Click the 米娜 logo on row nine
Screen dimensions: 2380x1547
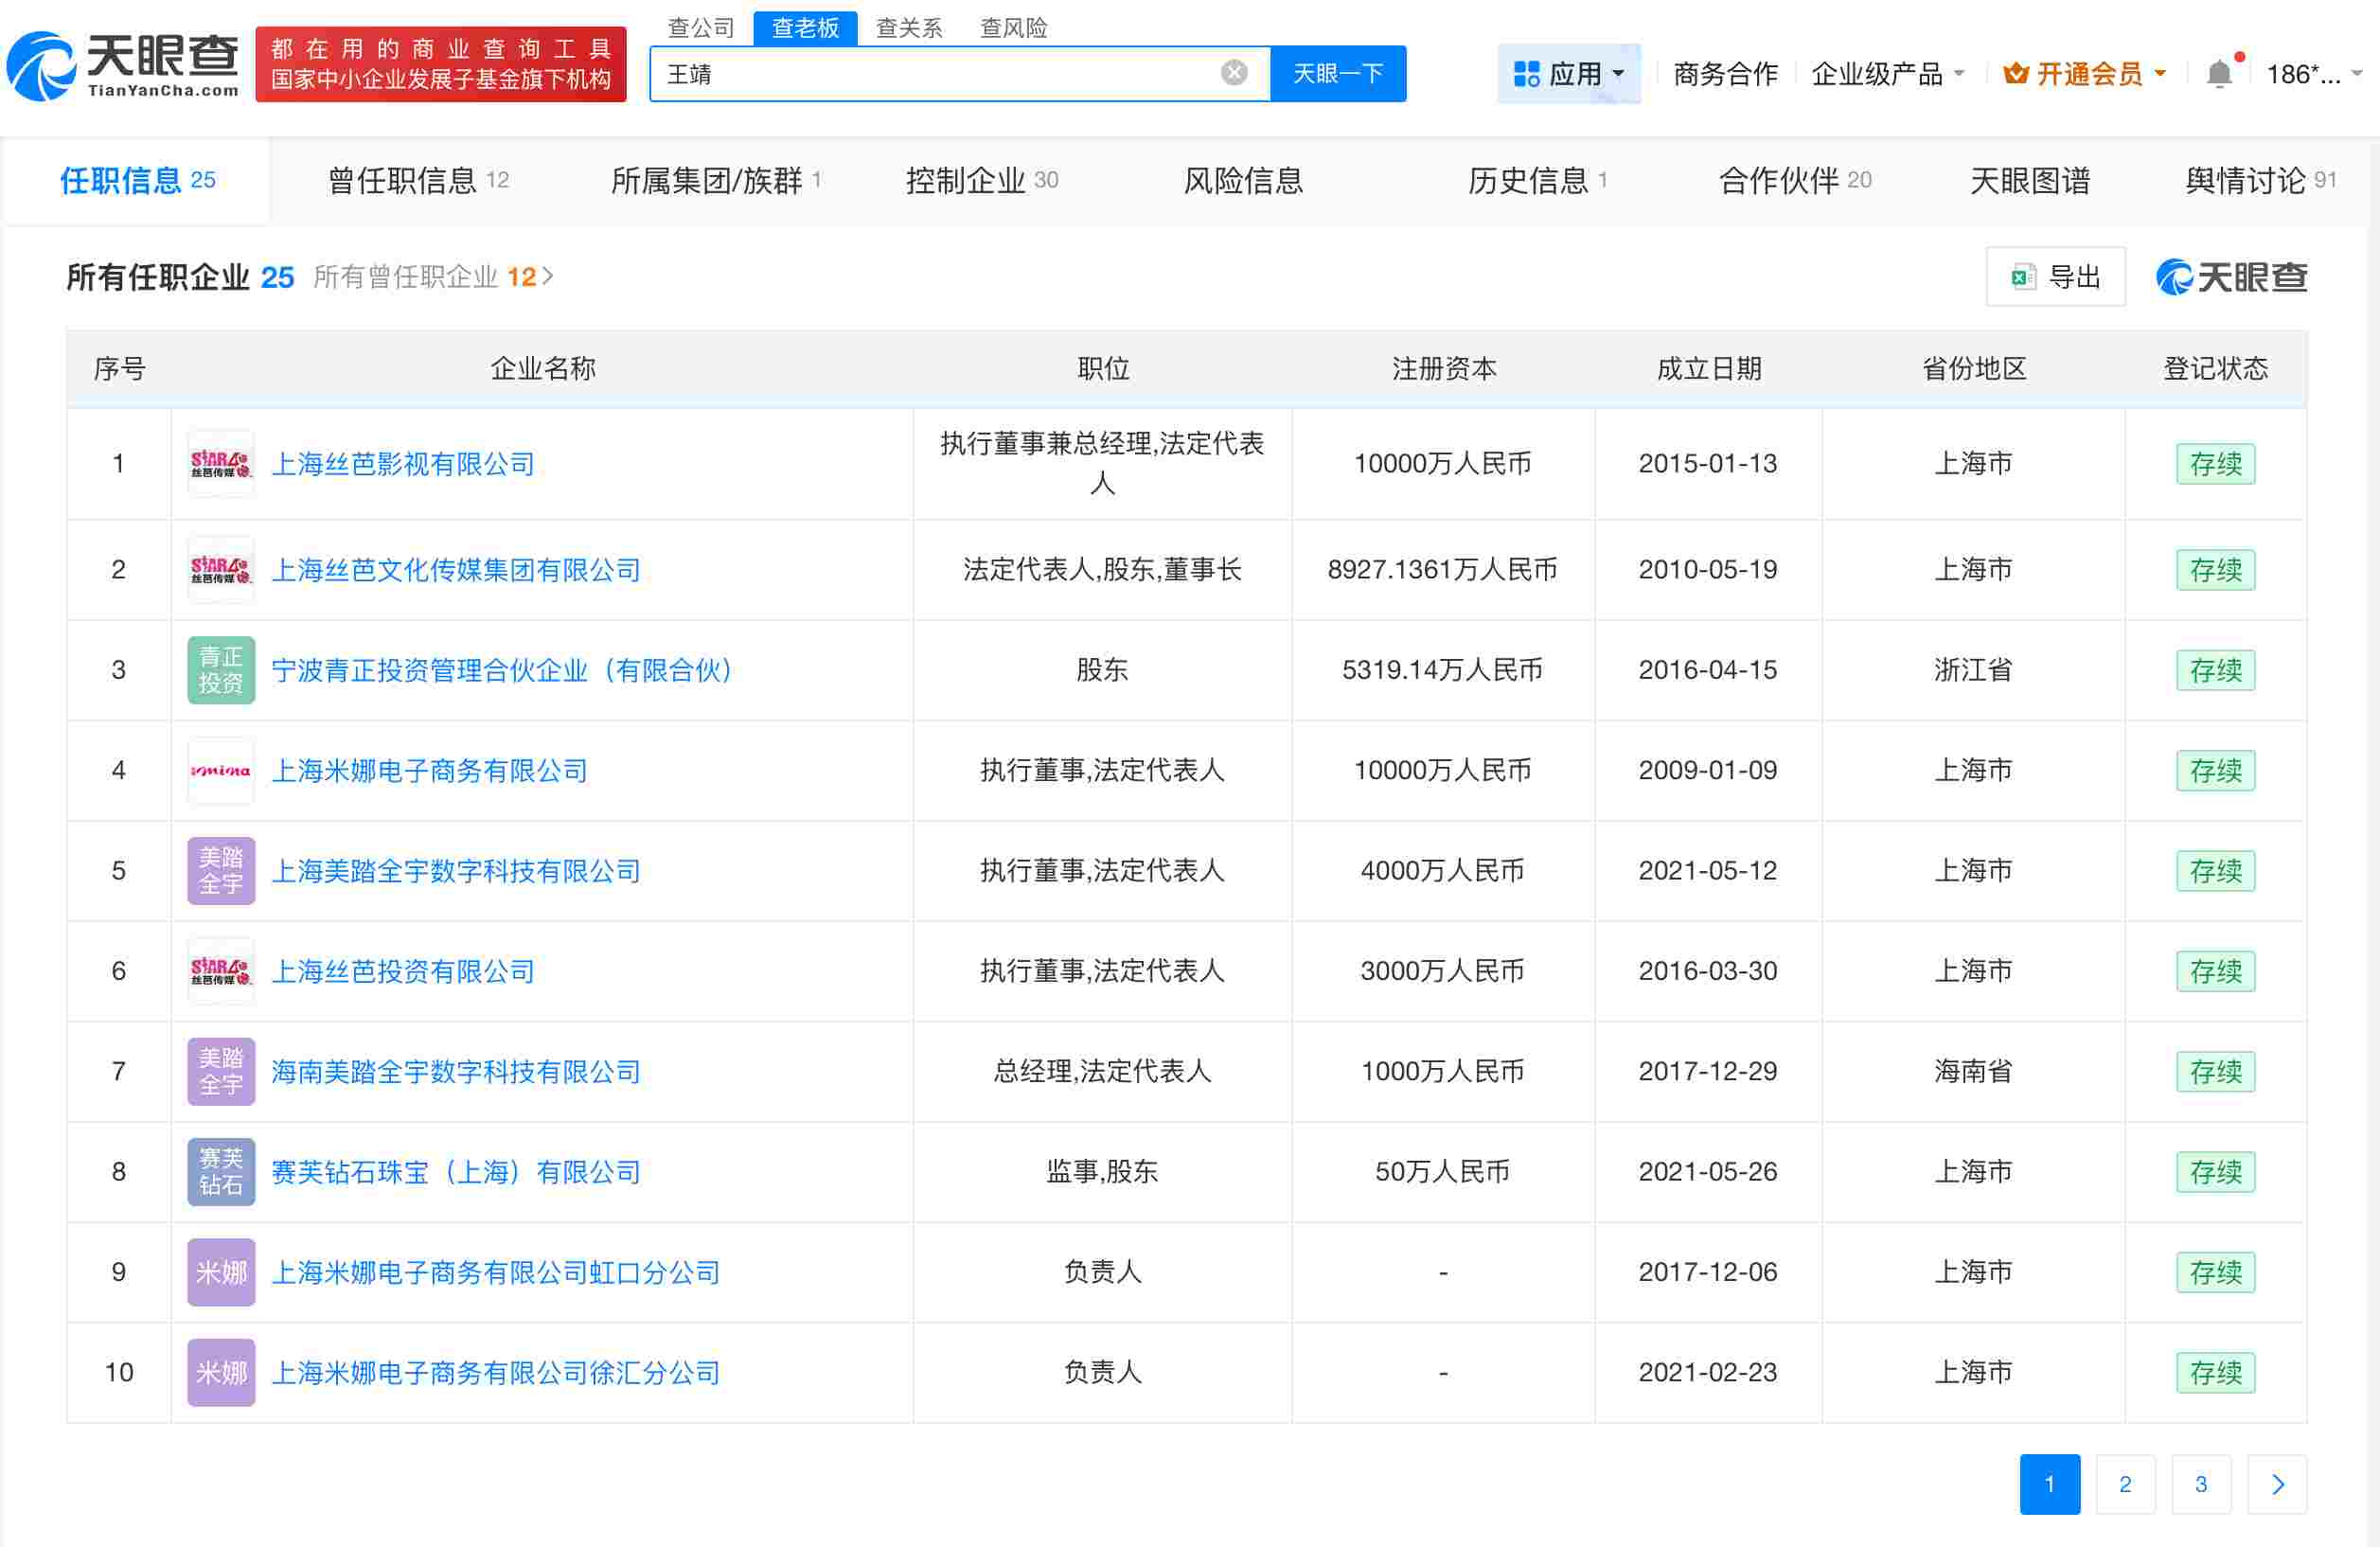click(220, 1272)
